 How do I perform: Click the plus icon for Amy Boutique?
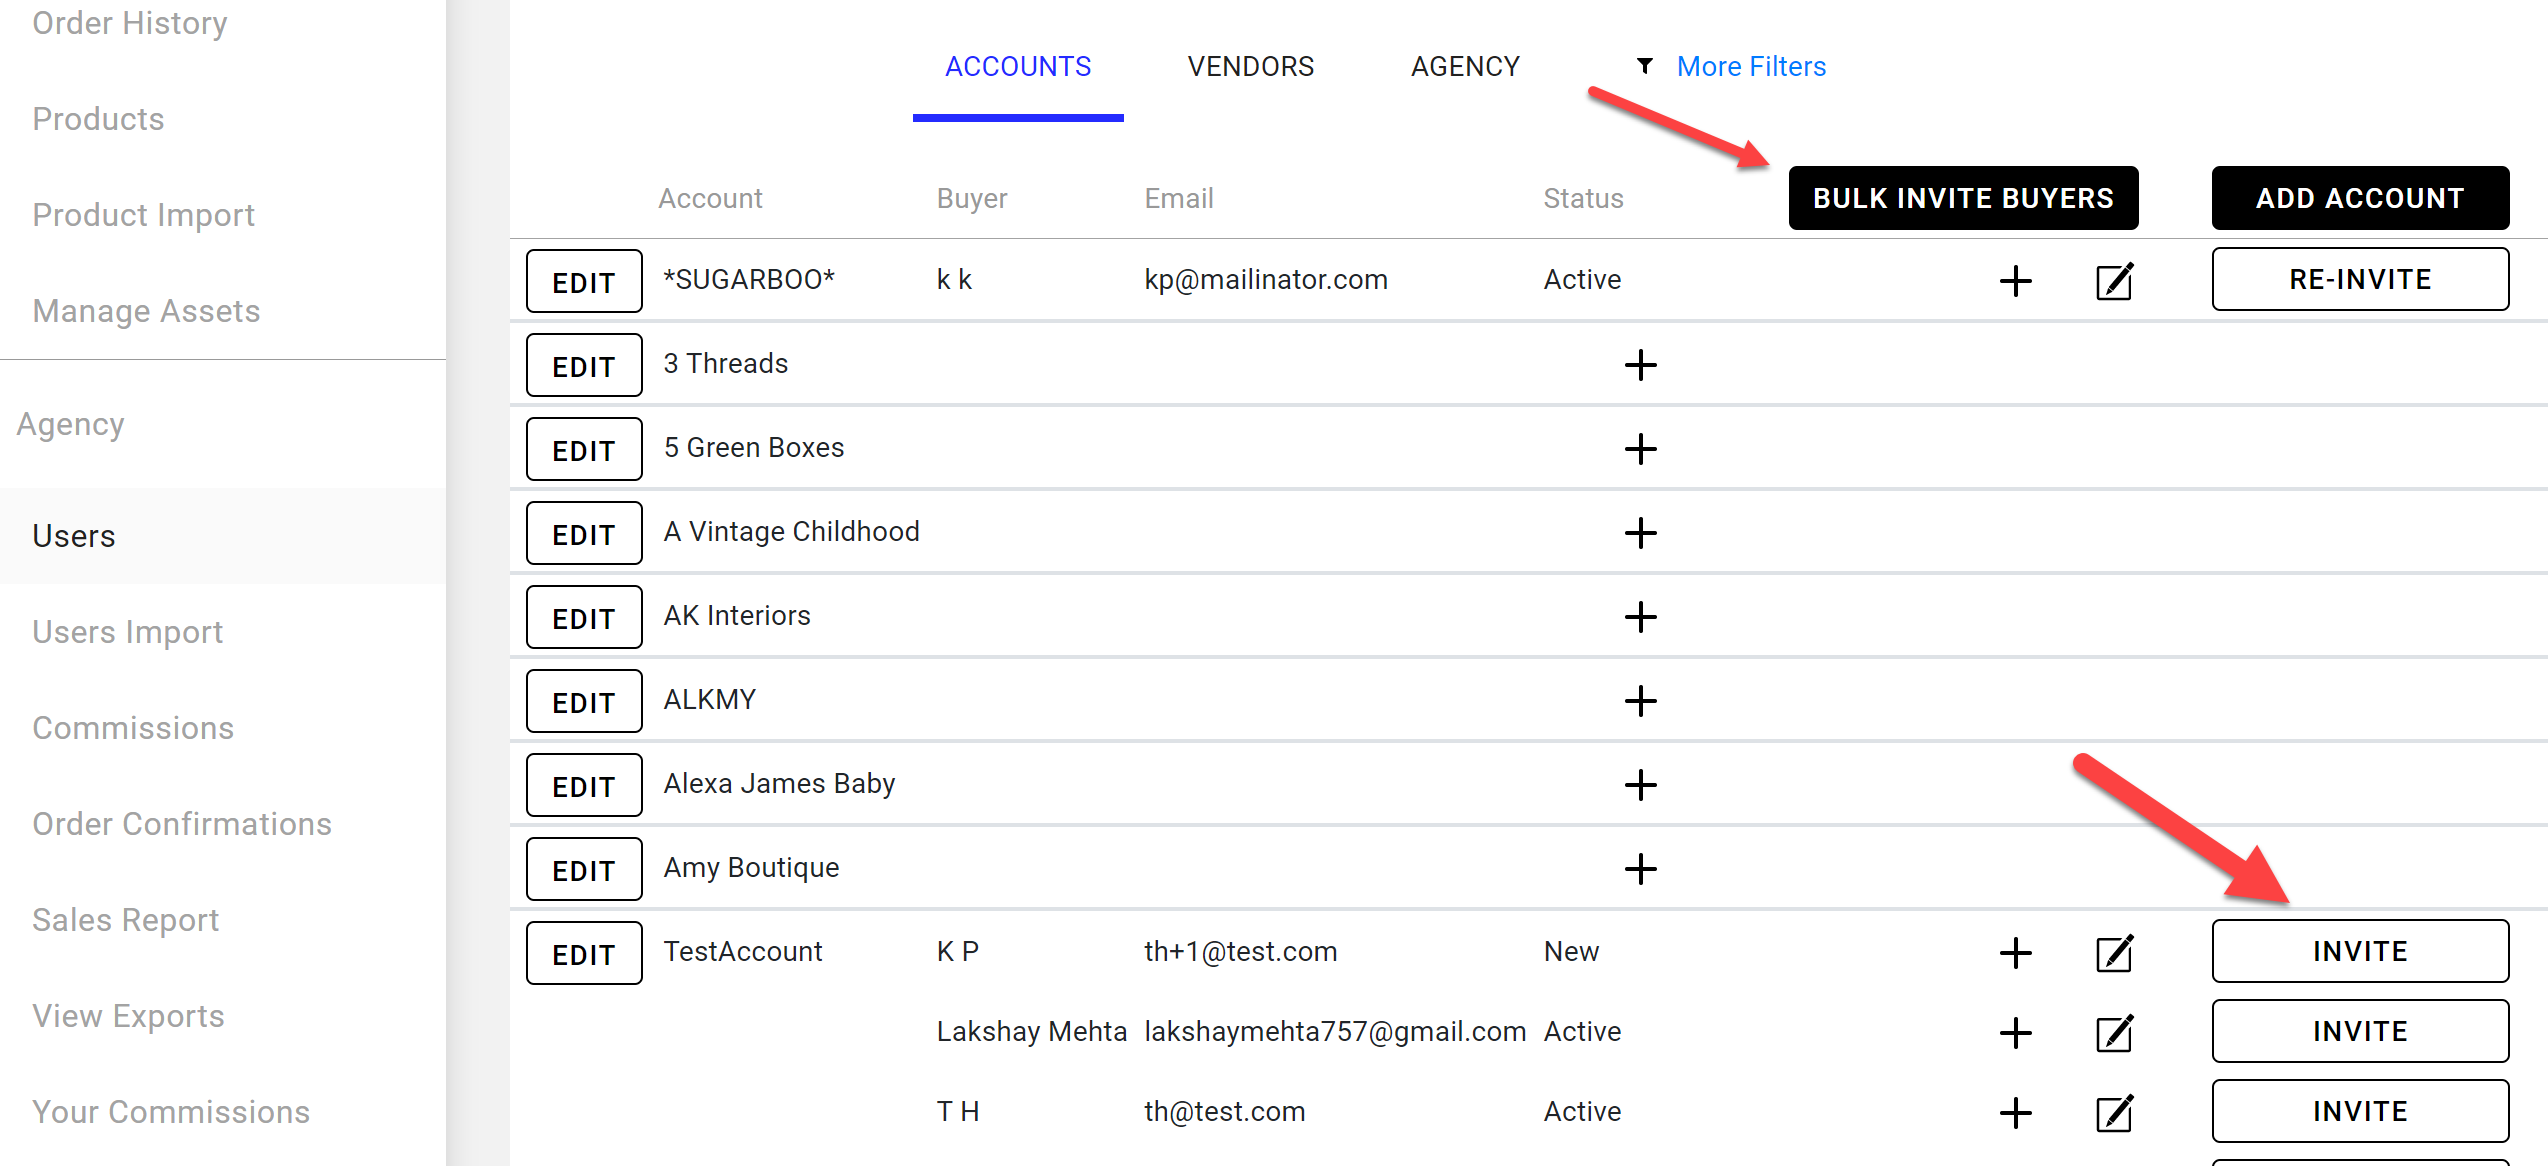pyautogui.click(x=1640, y=869)
